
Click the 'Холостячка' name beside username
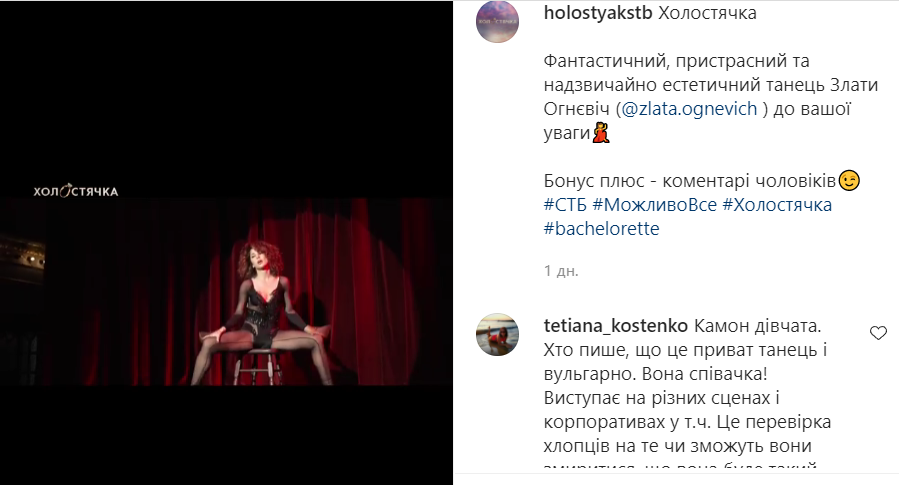(x=707, y=13)
